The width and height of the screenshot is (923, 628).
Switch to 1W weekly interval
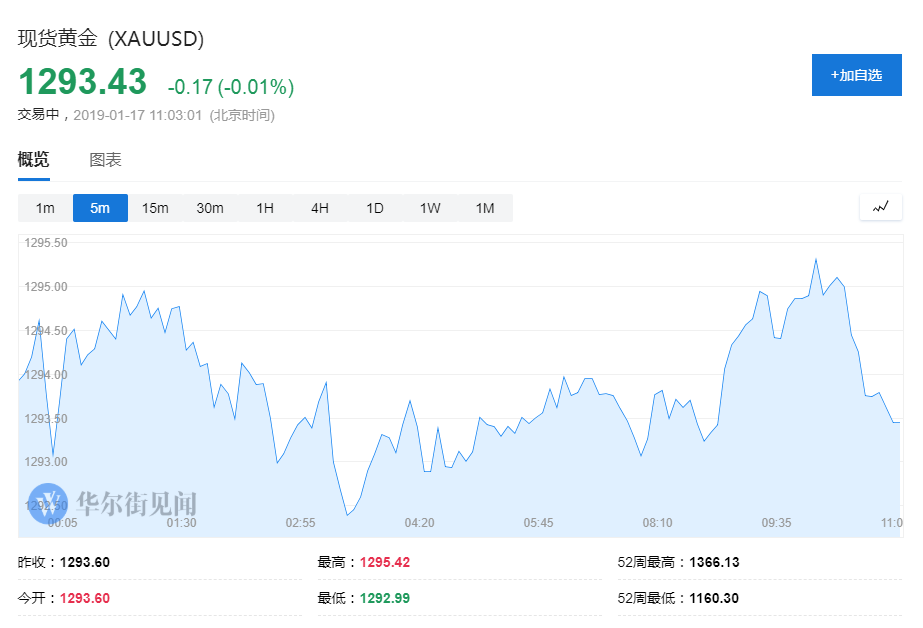pyautogui.click(x=430, y=208)
